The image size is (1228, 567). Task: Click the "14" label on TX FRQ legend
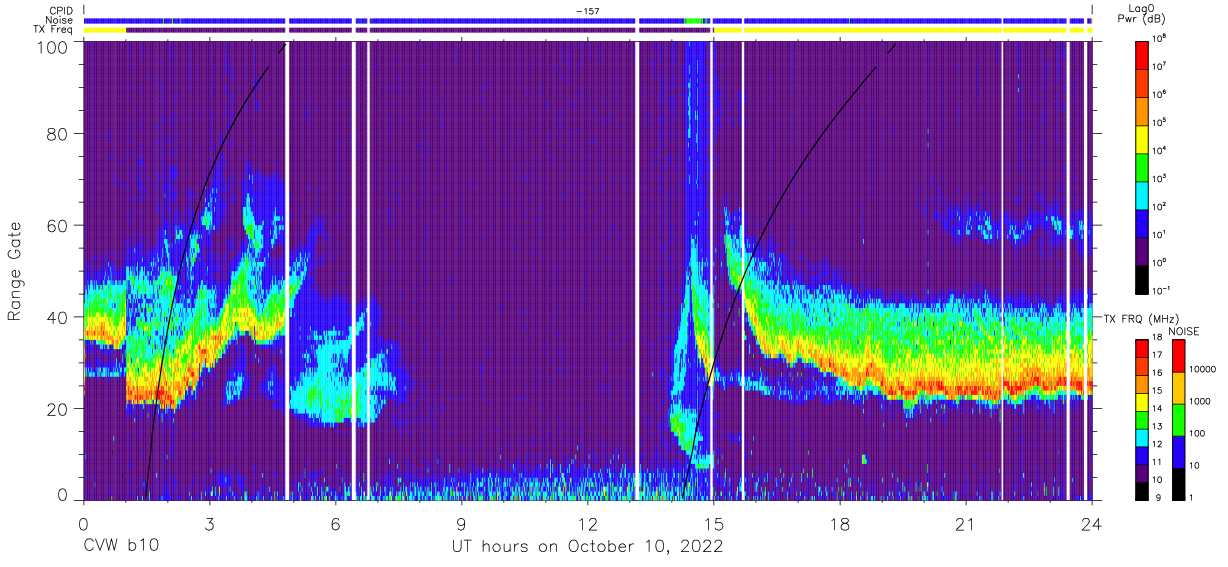[x=1159, y=408]
